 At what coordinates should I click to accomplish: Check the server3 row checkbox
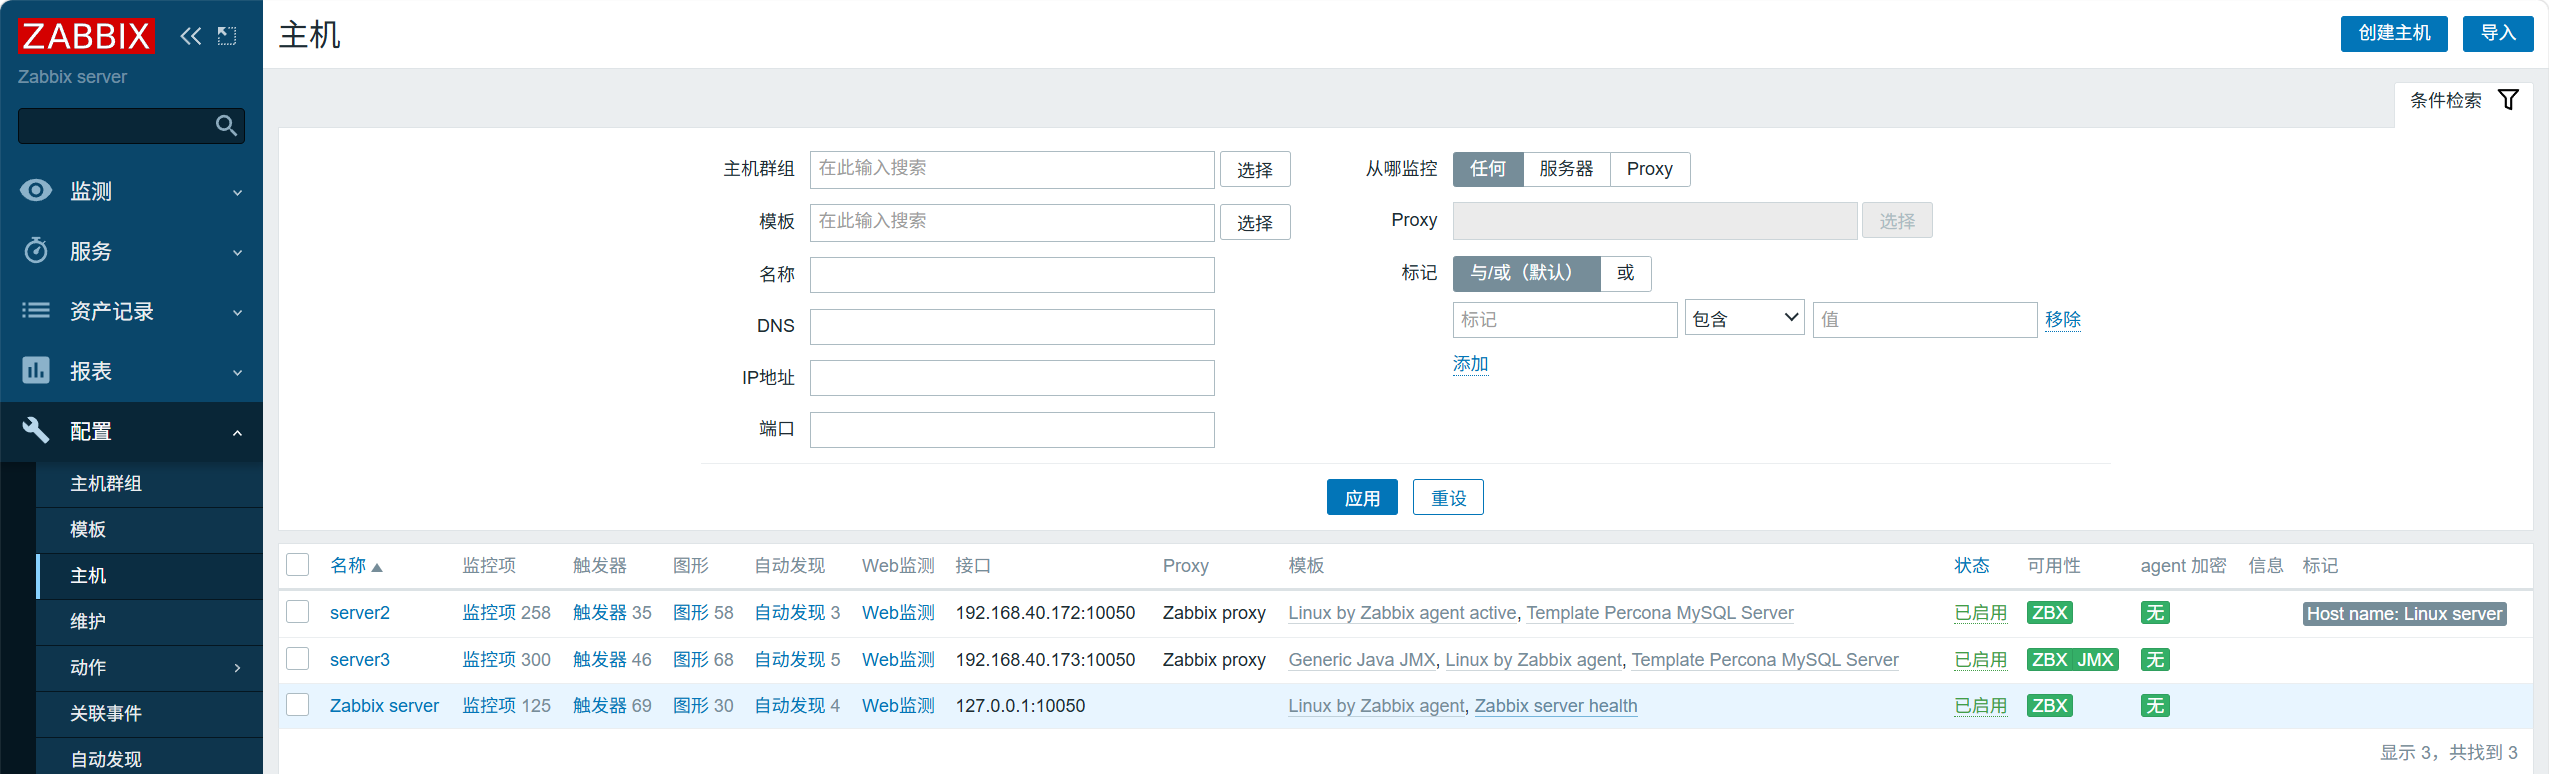(x=298, y=659)
